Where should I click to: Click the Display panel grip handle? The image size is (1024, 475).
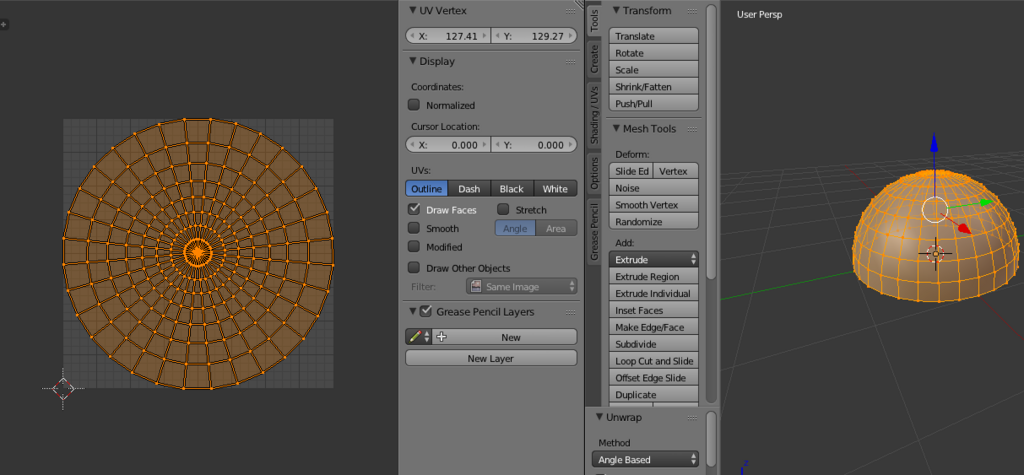[571, 61]
